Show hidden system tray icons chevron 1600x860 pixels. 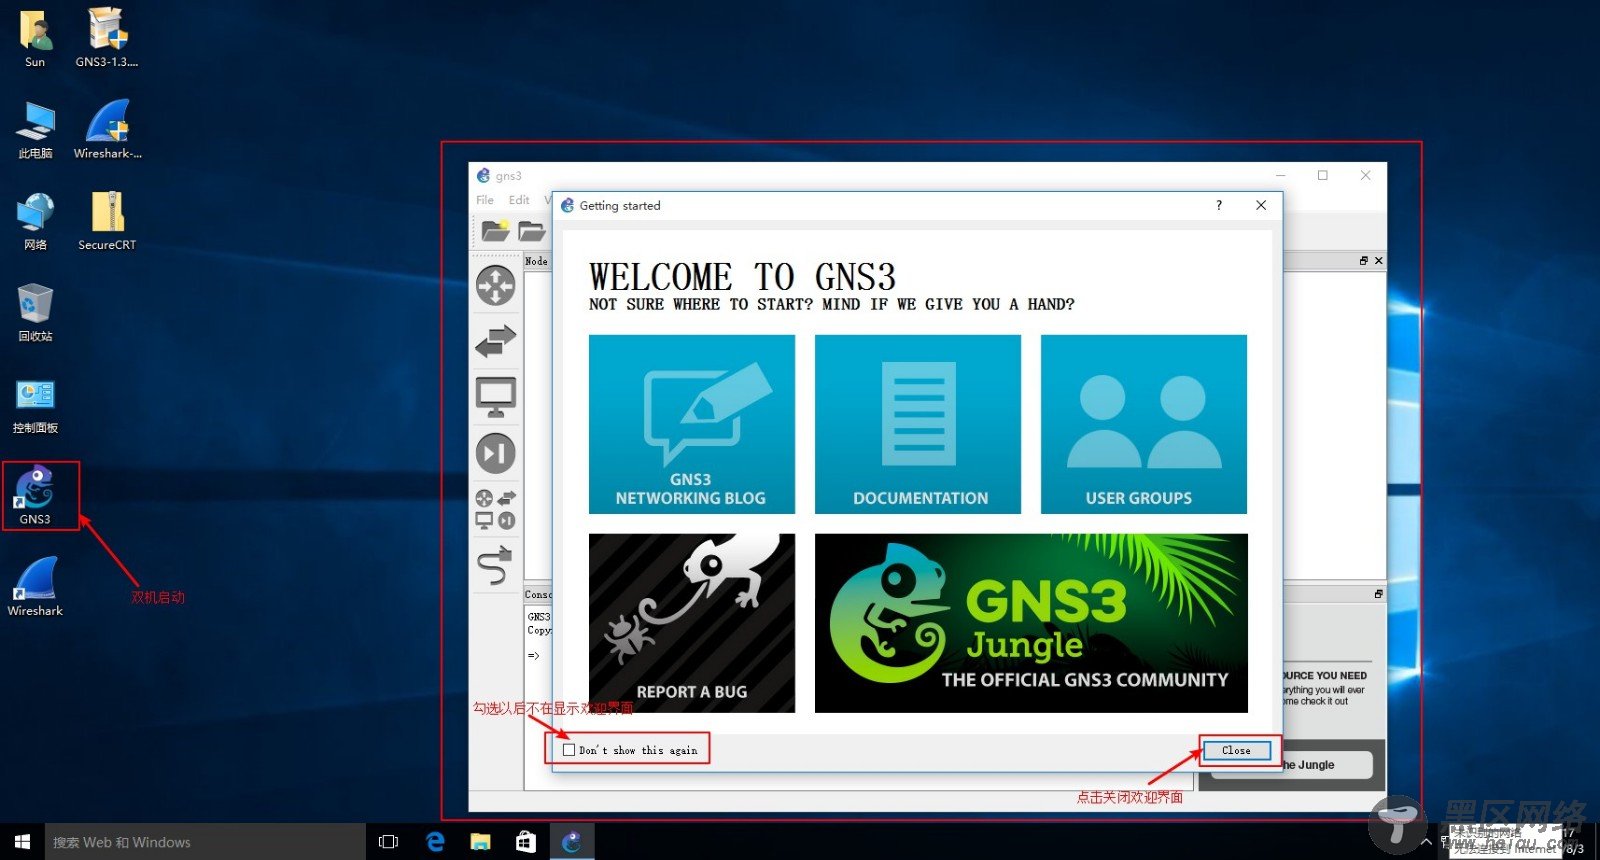pos(1426,843)
